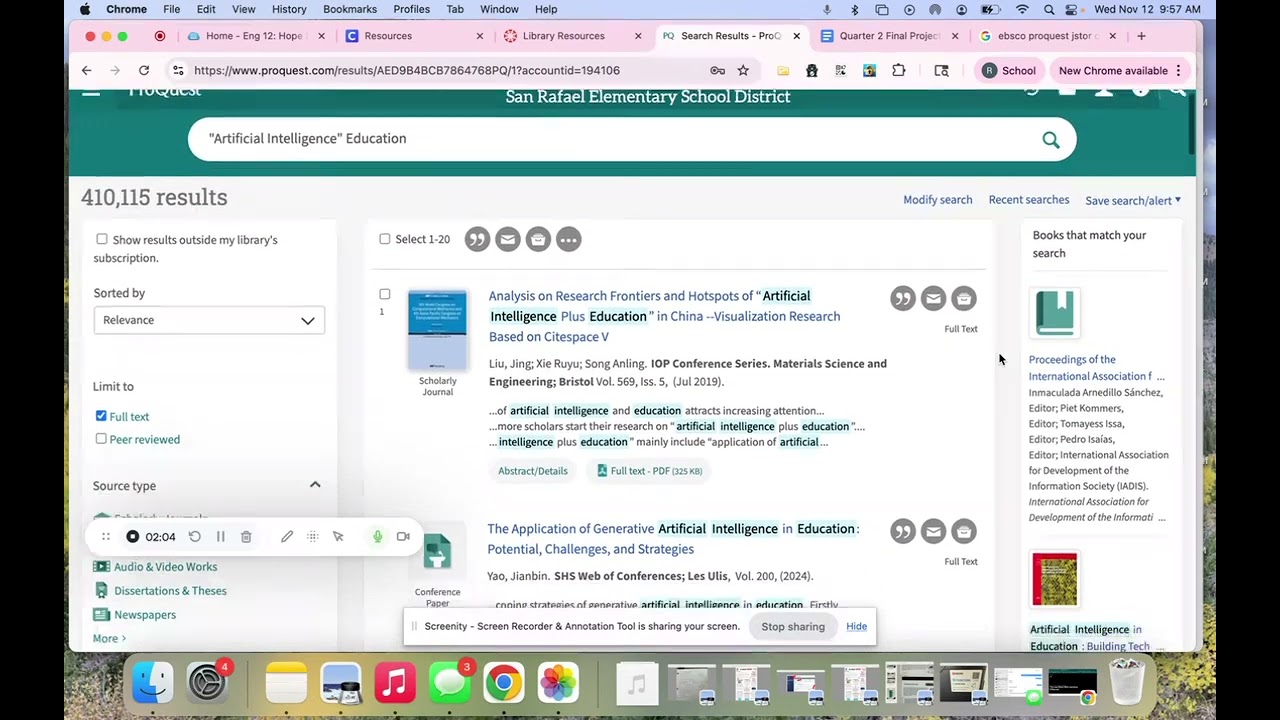Filter by Newspapers source type
Screen dimensions: 1280x720
(145, 615)
